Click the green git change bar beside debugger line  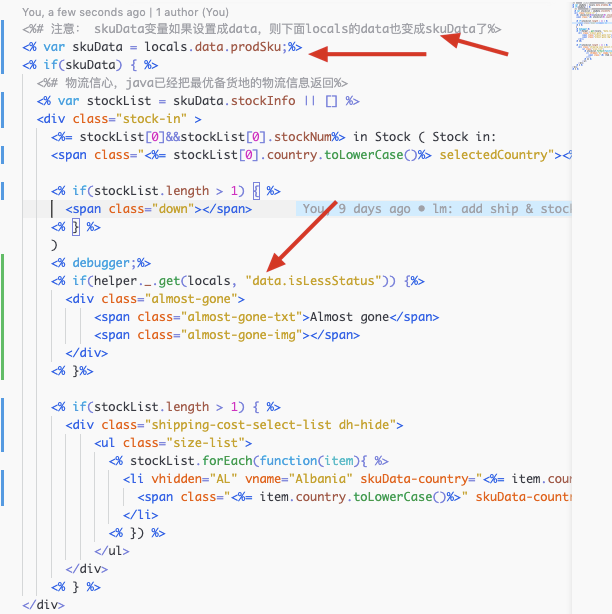(x=2, y=317)
